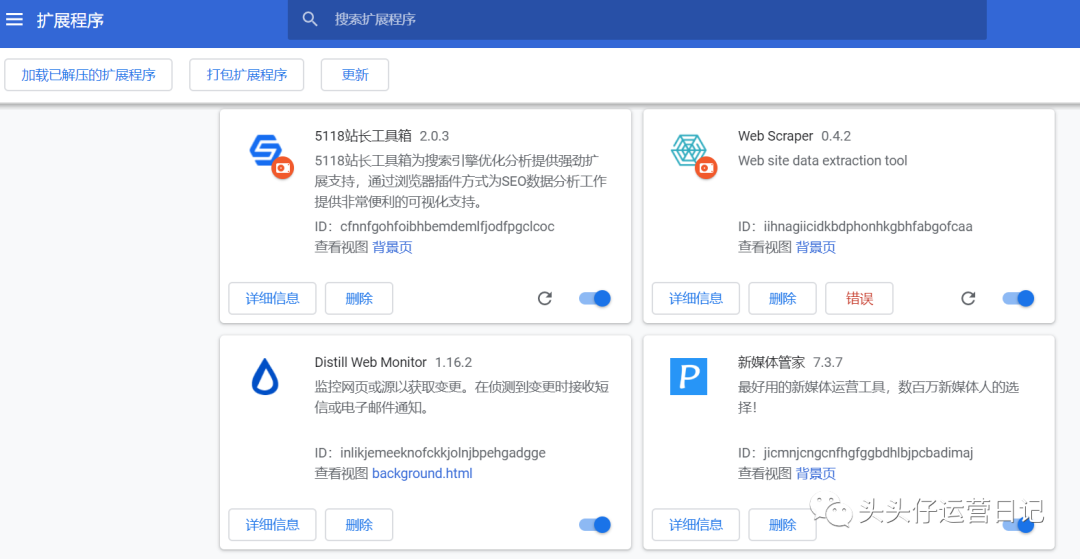Click the Distill Web Monitor droplet icon
This screenshot has height=559, width=1080.
coord(265,377)
